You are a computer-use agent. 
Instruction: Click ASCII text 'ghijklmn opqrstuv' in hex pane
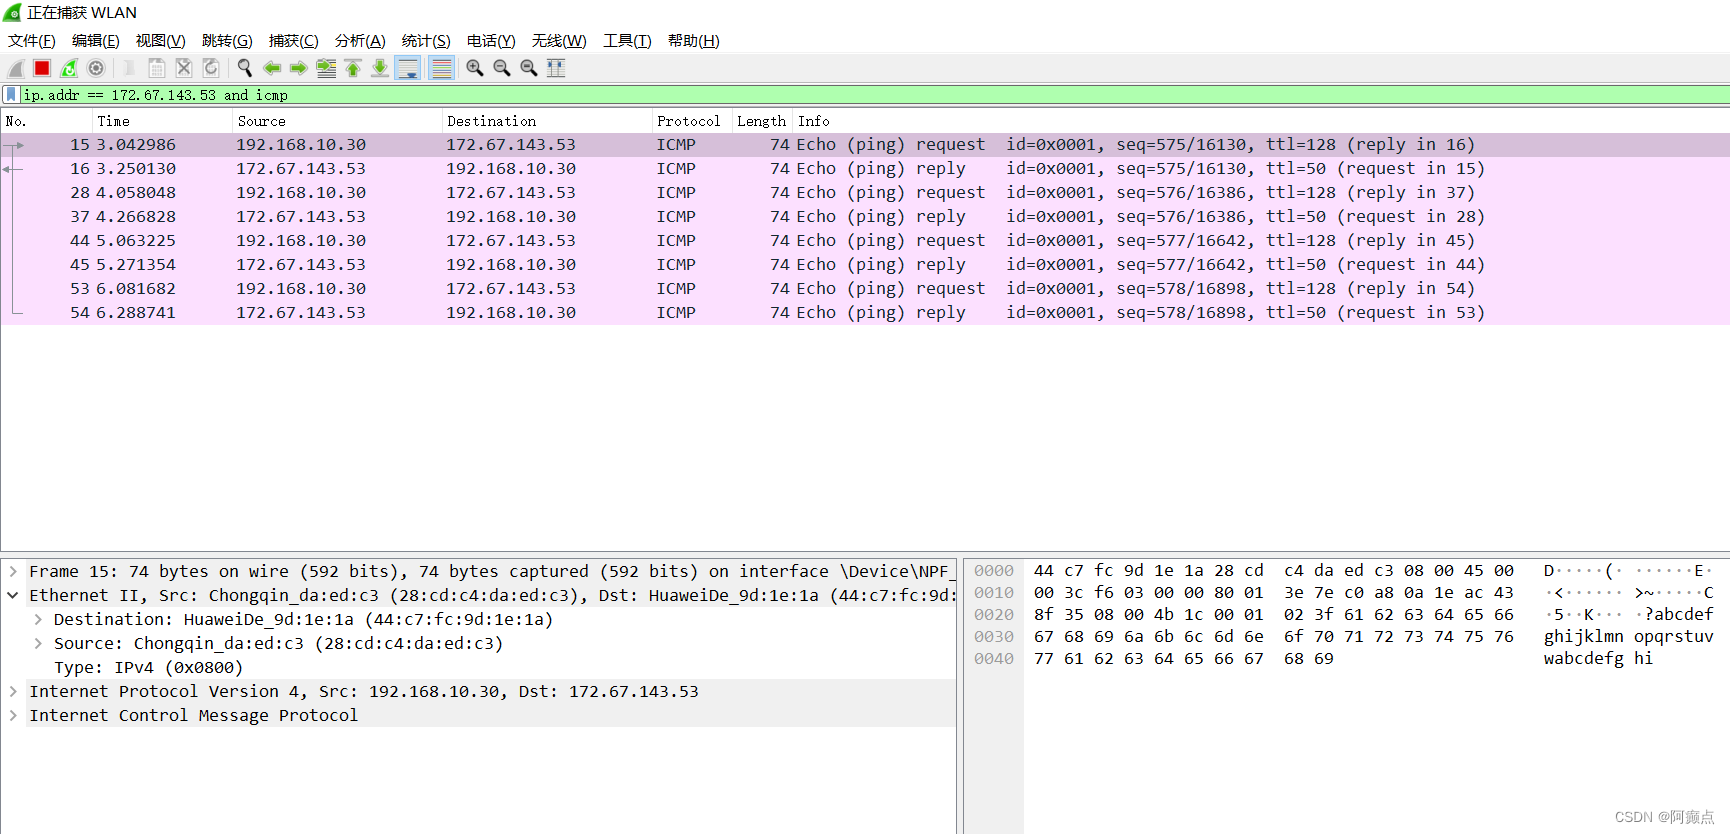click(1628, 637)
